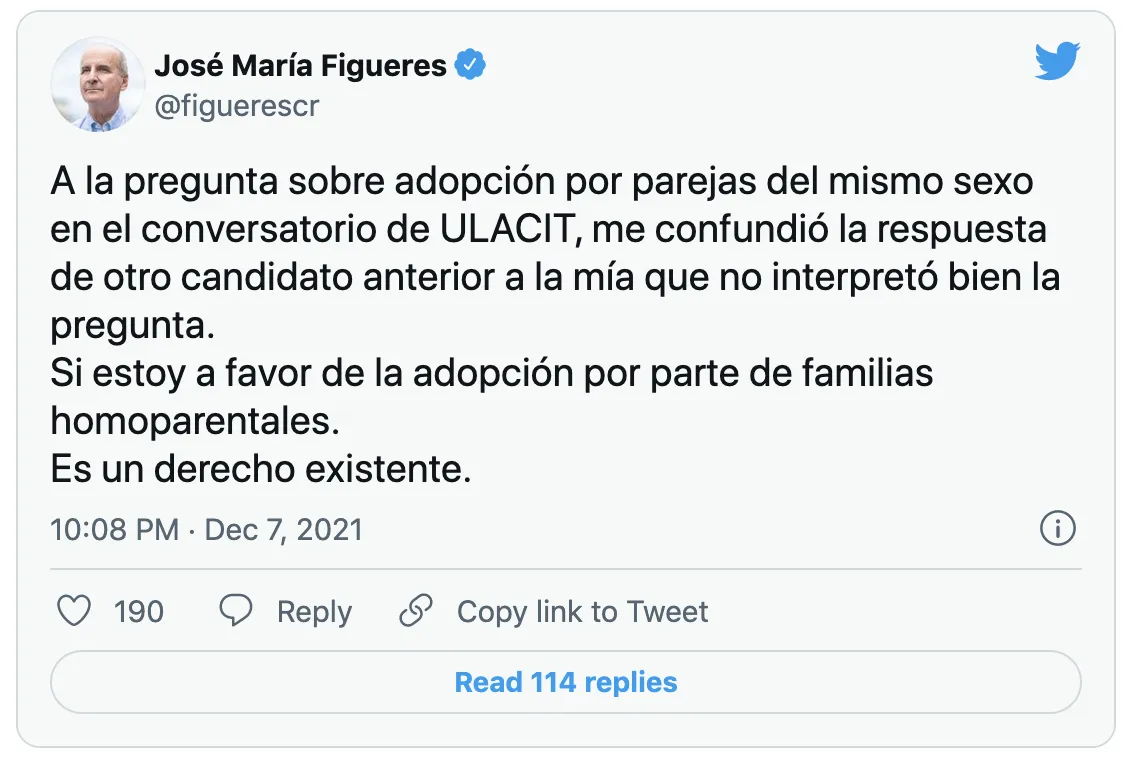
Task: Select Copy link to Tweet text
Action: [582, 611]
